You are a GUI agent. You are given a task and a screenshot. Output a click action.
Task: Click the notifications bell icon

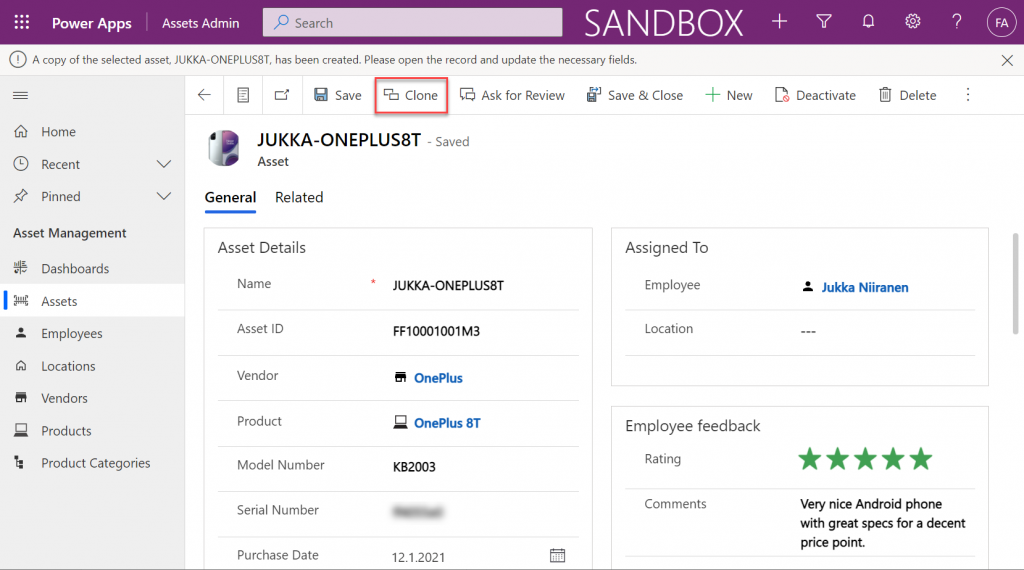868,22
